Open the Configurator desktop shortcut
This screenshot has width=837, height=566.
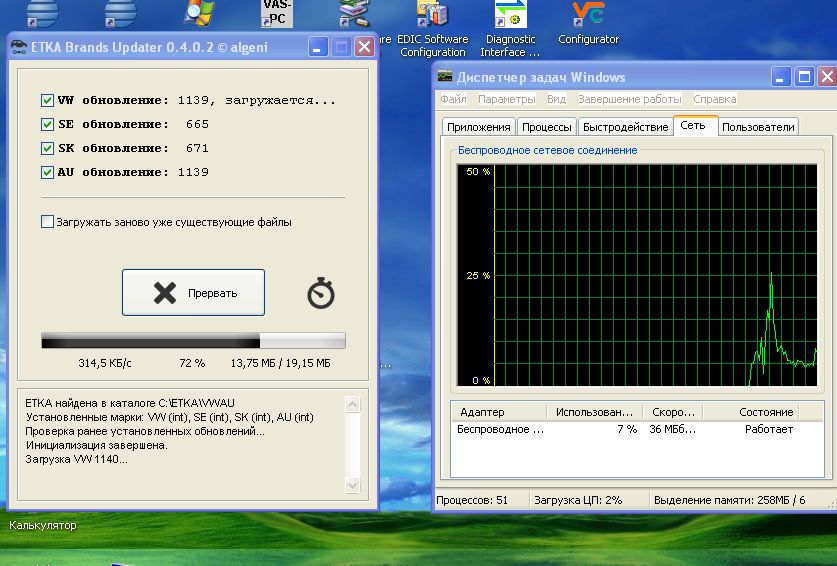[588, 23]
